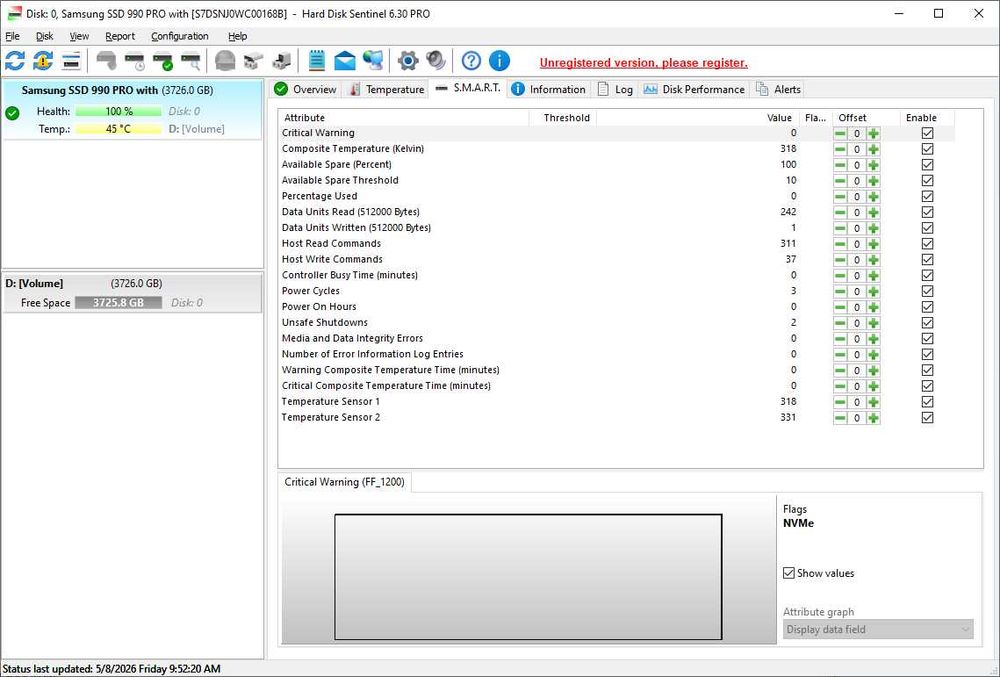Uncheck Enable for Critical Warning
Screen dimensions: 1000x677
click(927, 133)
